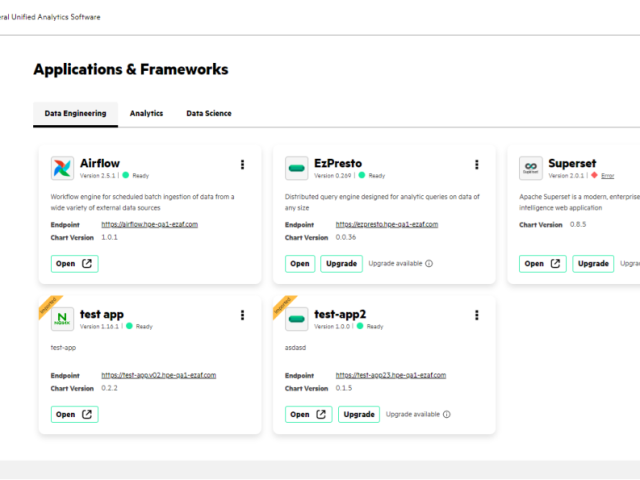The height and width of the screenshot is (480, 640).
Task: Click Superset chart version 0.8.5
Action: tap(578, 224)
